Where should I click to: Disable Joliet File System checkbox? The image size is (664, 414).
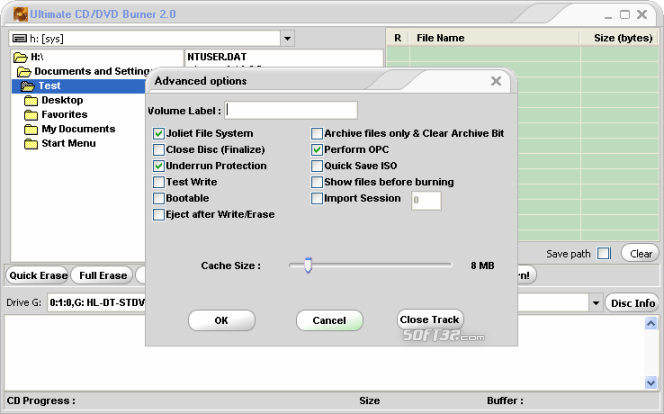[159, 134]
